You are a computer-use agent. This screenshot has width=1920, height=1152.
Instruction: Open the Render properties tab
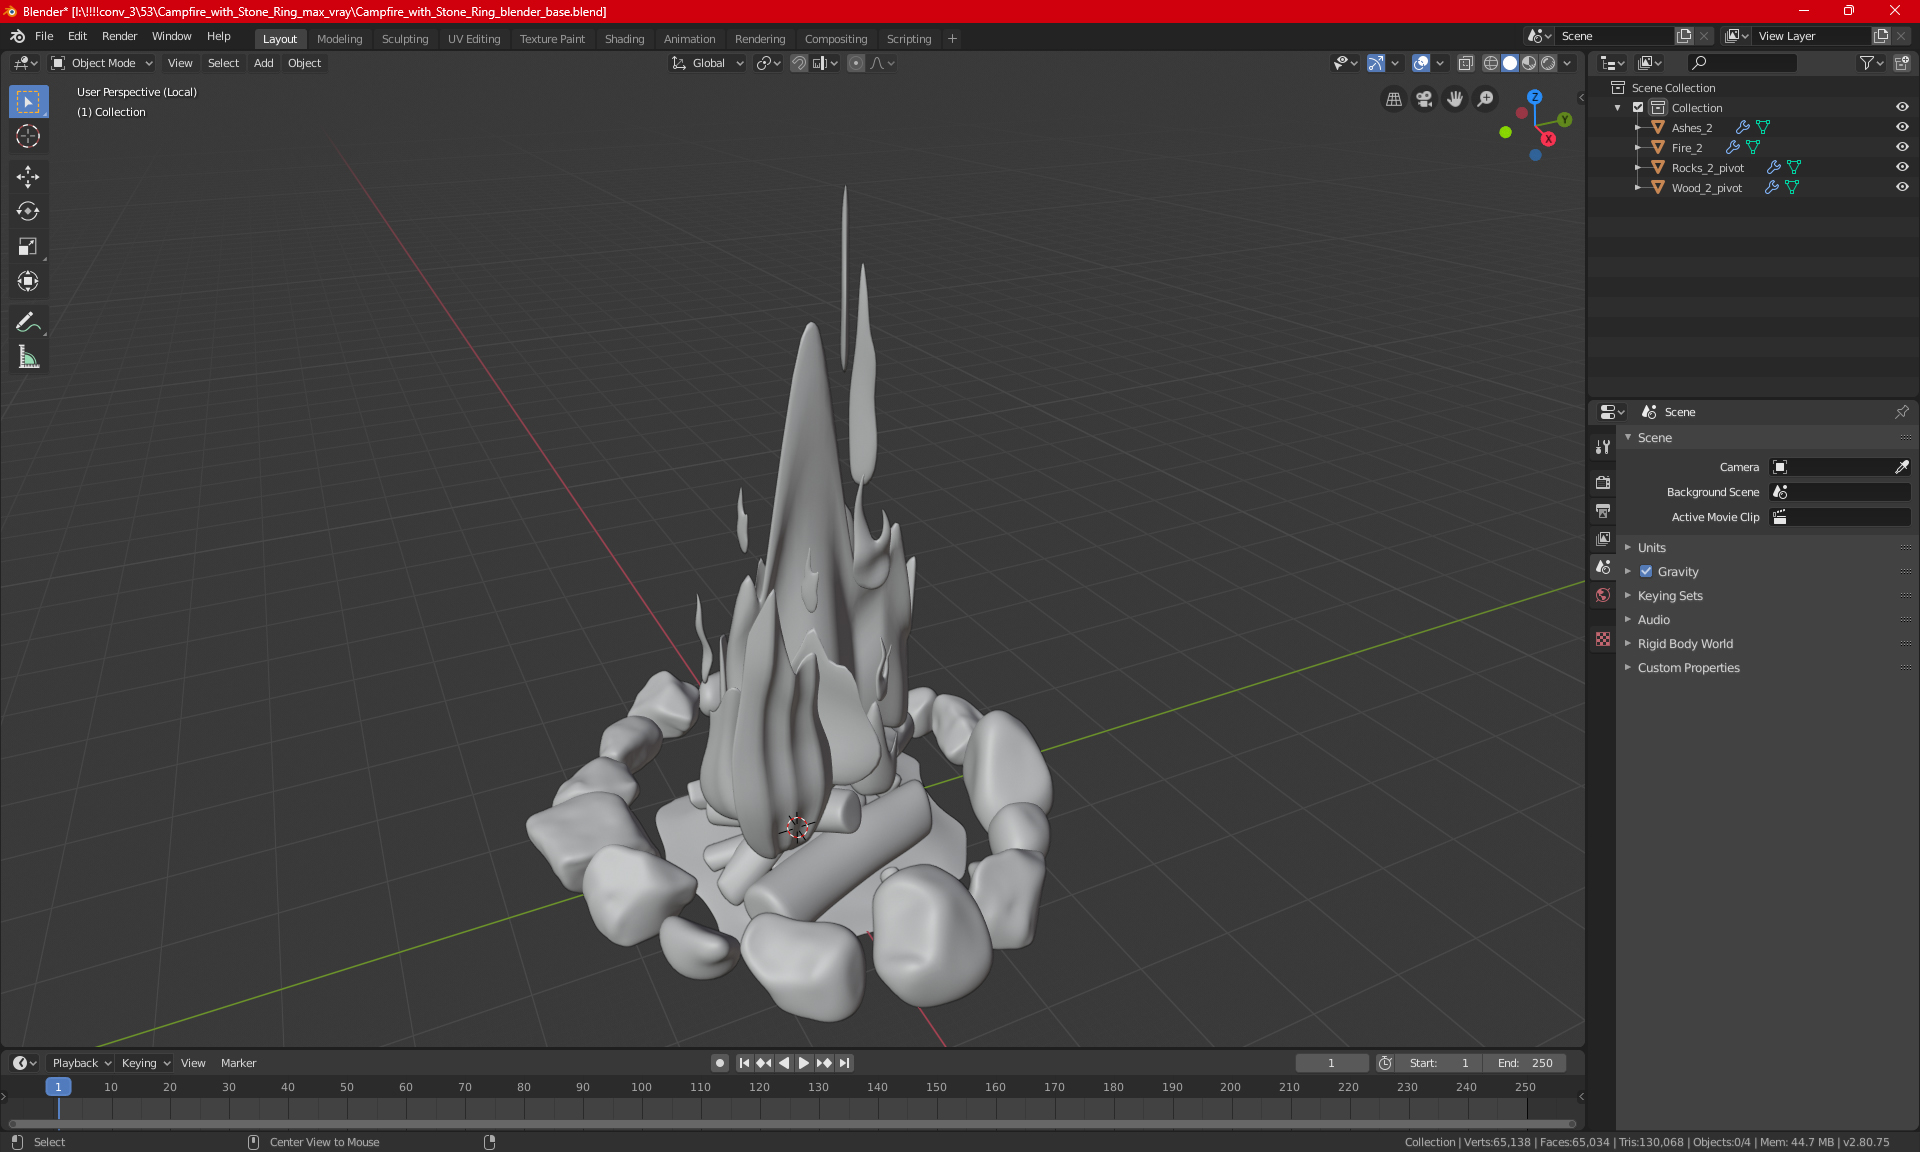[1603, 482]
